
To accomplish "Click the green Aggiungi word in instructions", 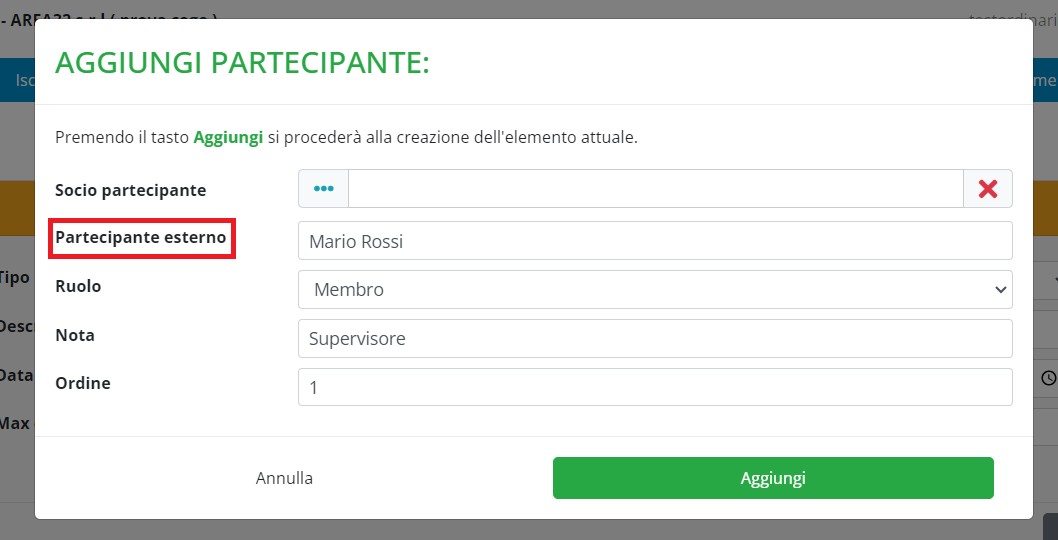I will (228, 137).
